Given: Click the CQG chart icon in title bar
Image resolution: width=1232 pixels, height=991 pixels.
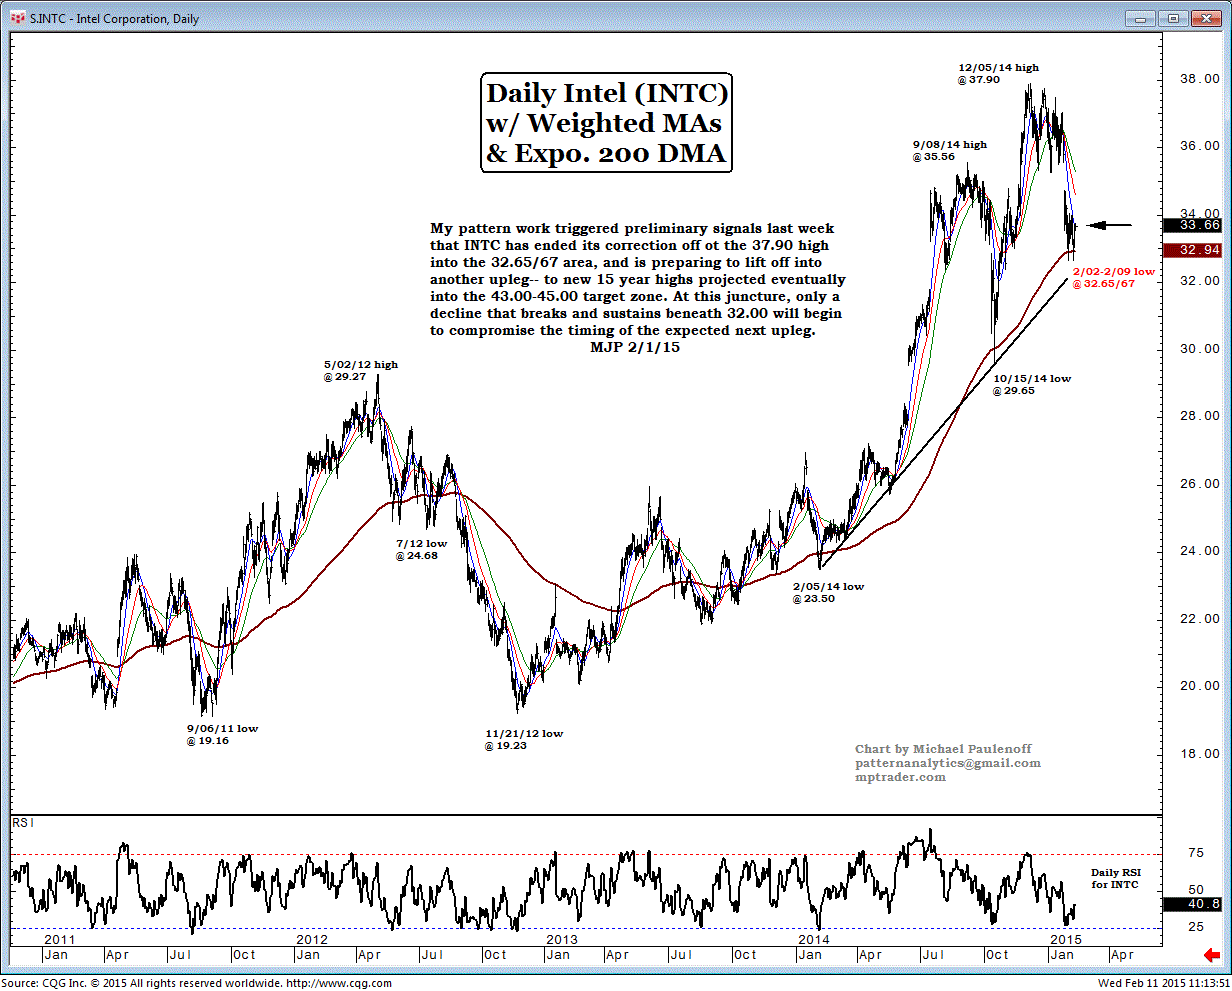Looking at the screenshot, I should coord(19,18).
